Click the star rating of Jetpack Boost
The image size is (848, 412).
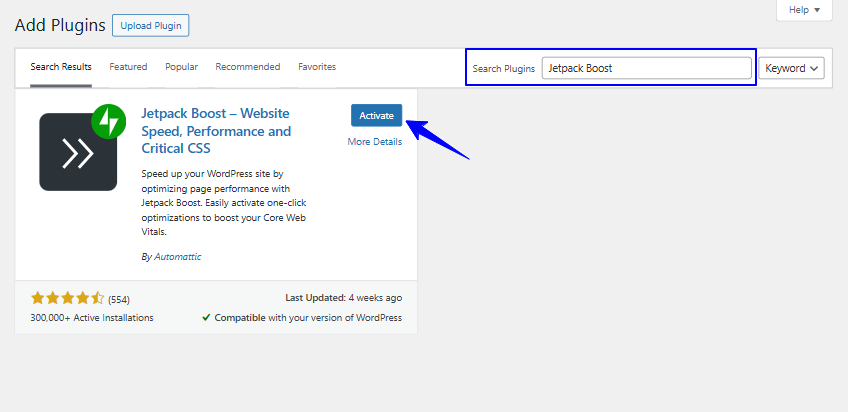(67, 298)
